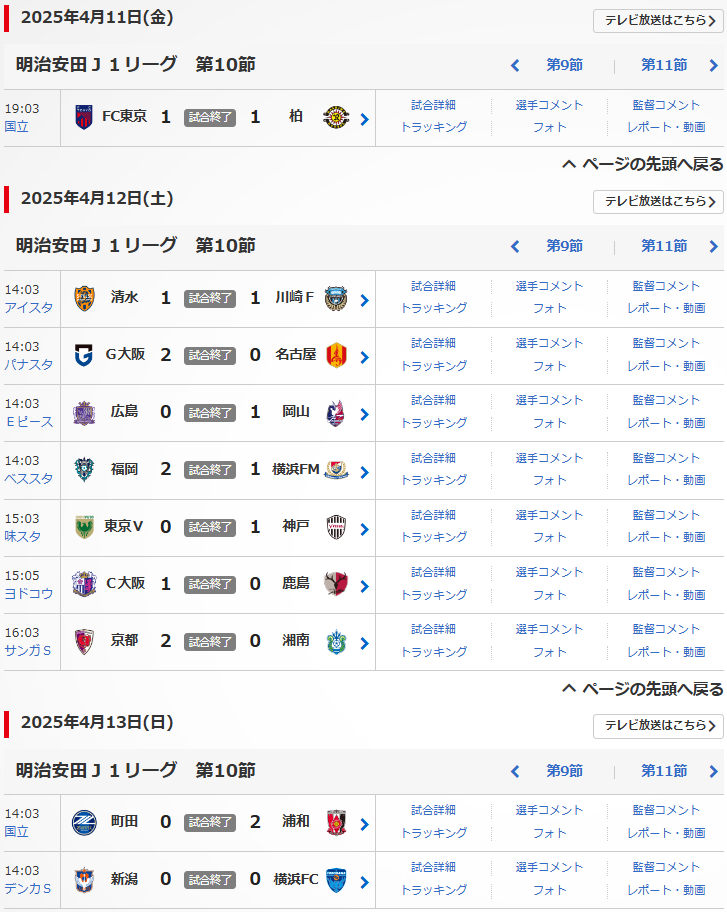Open レポート・動画 for 町田 vs 浦和

[666, 833]
